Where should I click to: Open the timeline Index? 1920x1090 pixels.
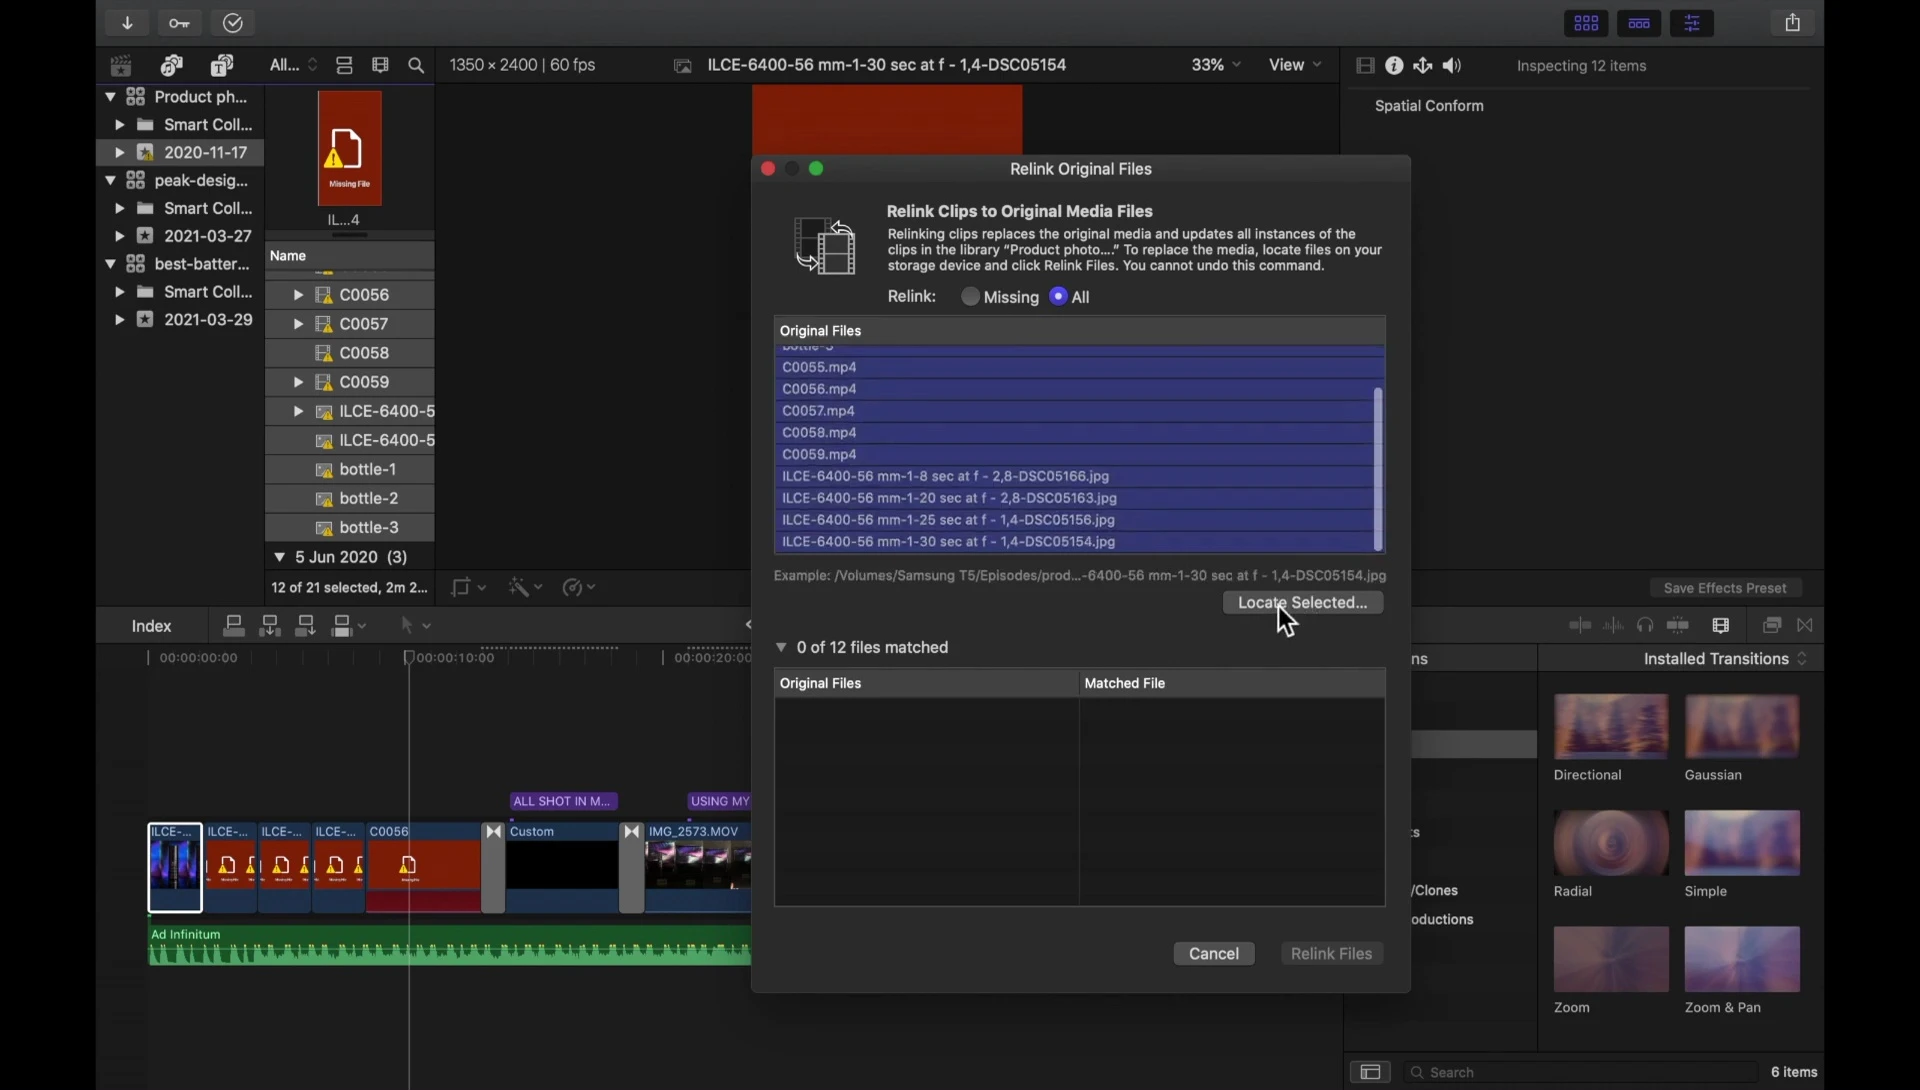(x=152, y=627)
